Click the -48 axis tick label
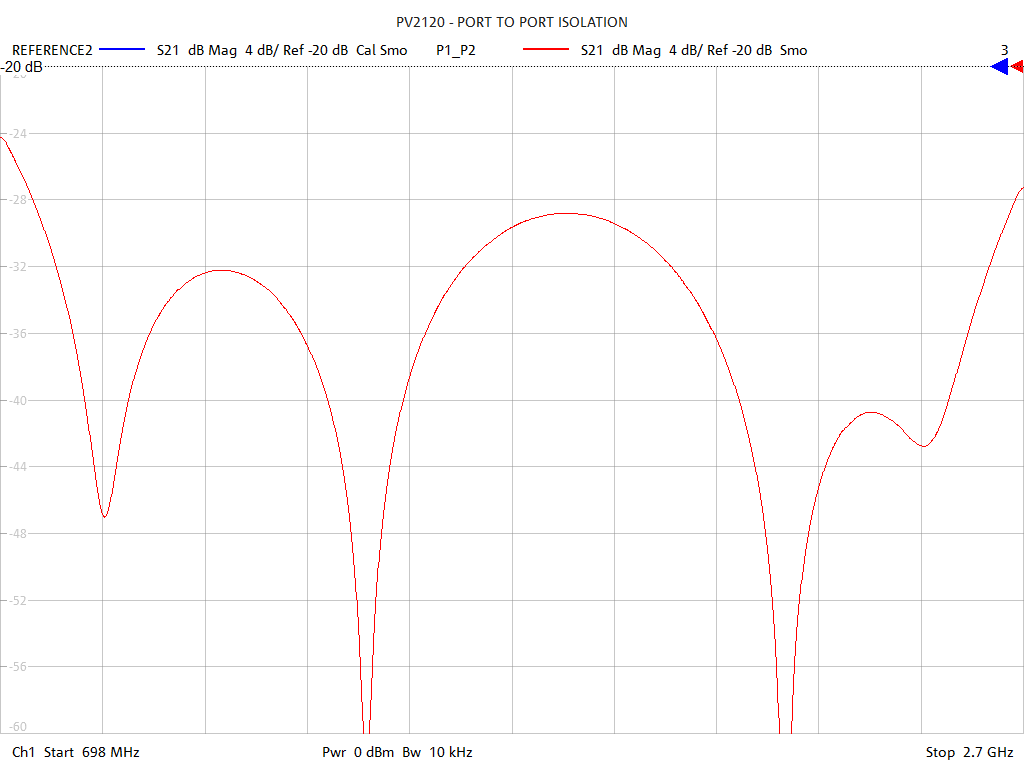 click(16, 534)
